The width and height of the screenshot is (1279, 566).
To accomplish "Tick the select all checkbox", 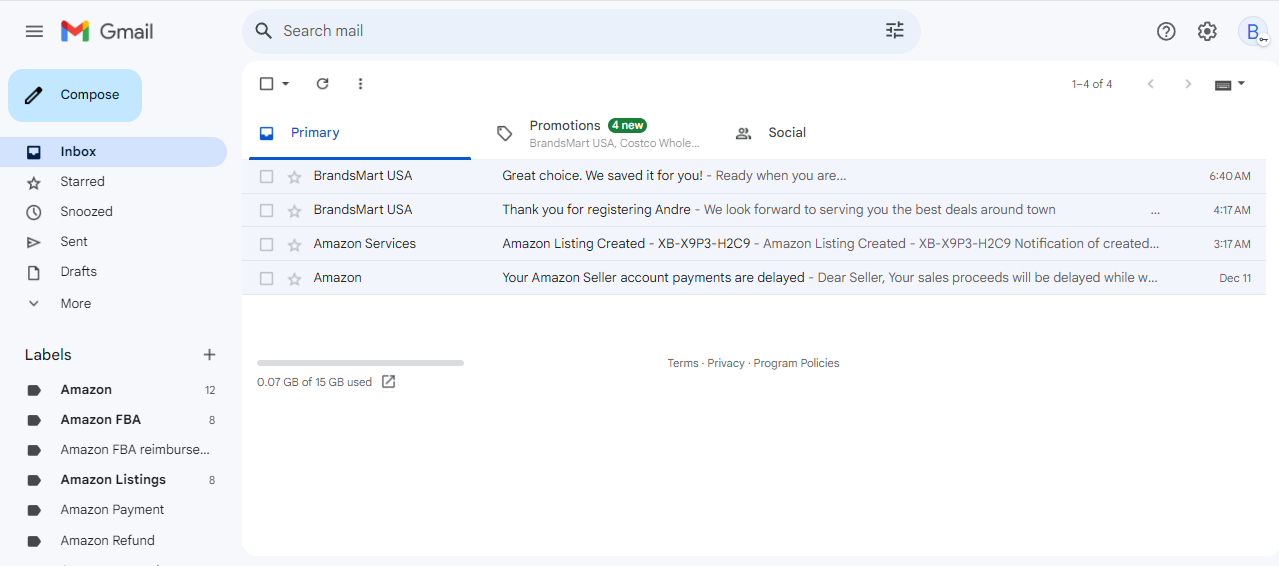I will 266,84.
